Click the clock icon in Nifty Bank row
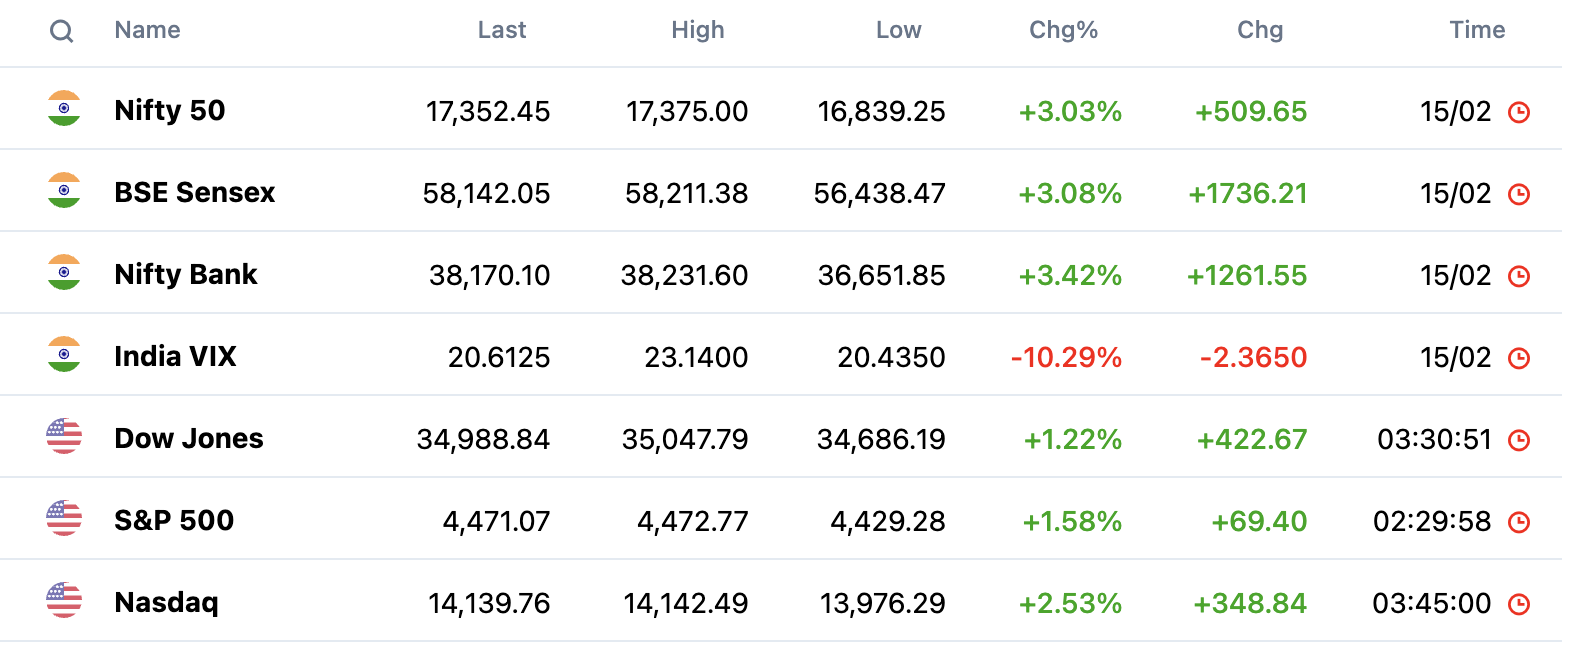Viewport: 1570px width, 652px height. (1518, 276)
